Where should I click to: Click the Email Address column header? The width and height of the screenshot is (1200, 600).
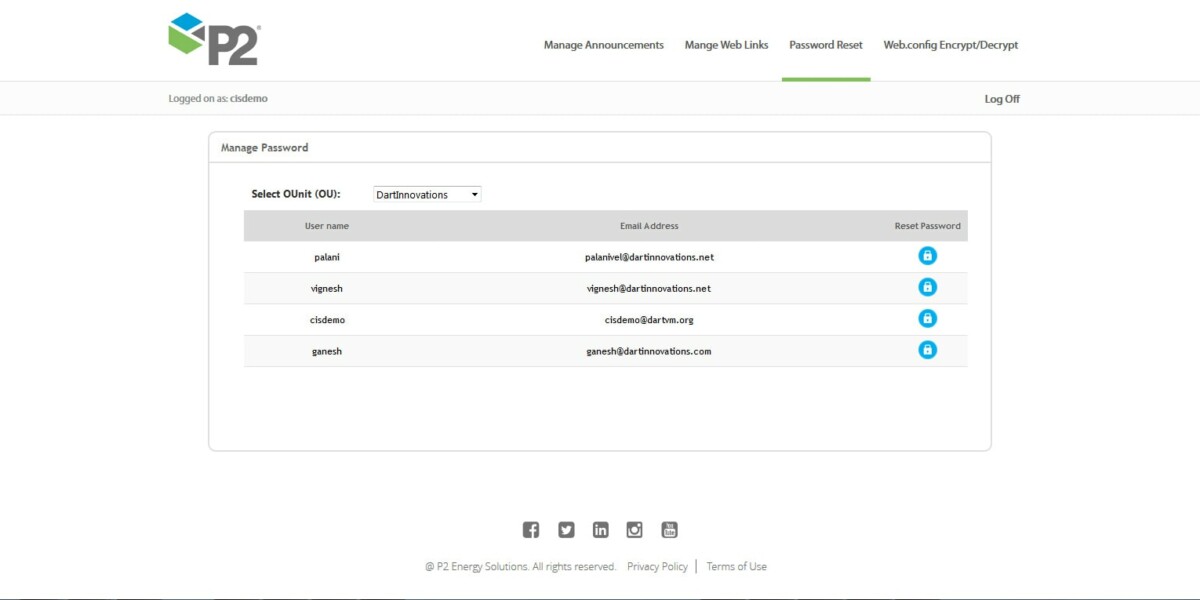point(649,225)
